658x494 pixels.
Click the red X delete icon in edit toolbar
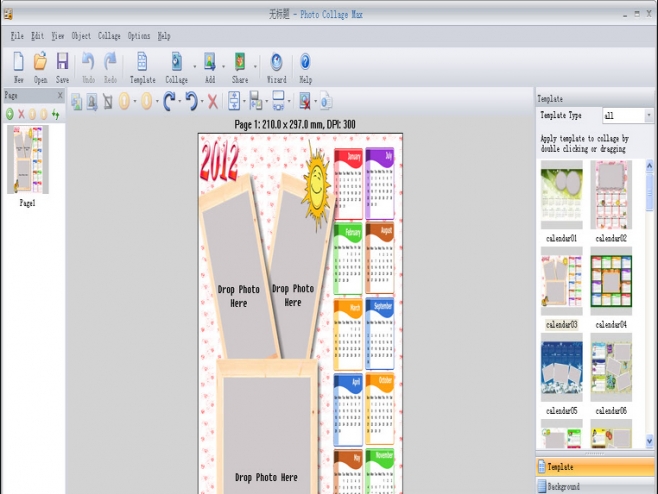pos(212,101)
